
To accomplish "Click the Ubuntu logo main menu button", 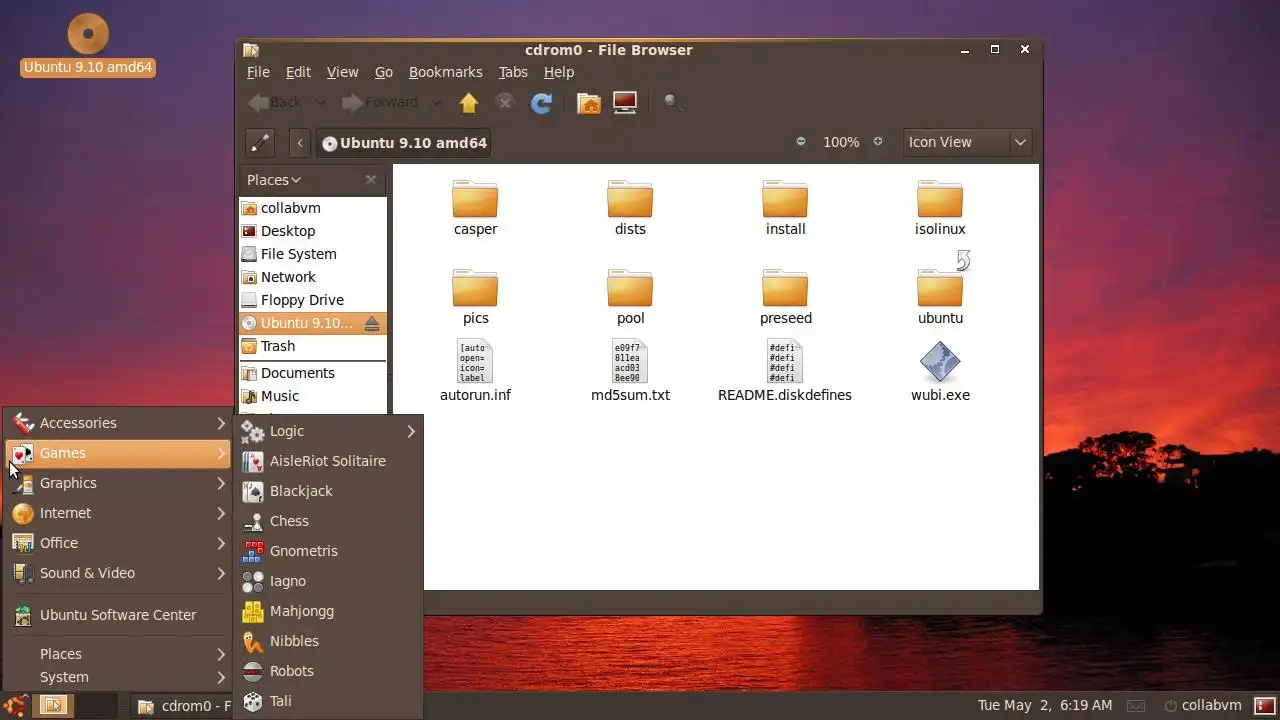I will [x=15, y=706].
